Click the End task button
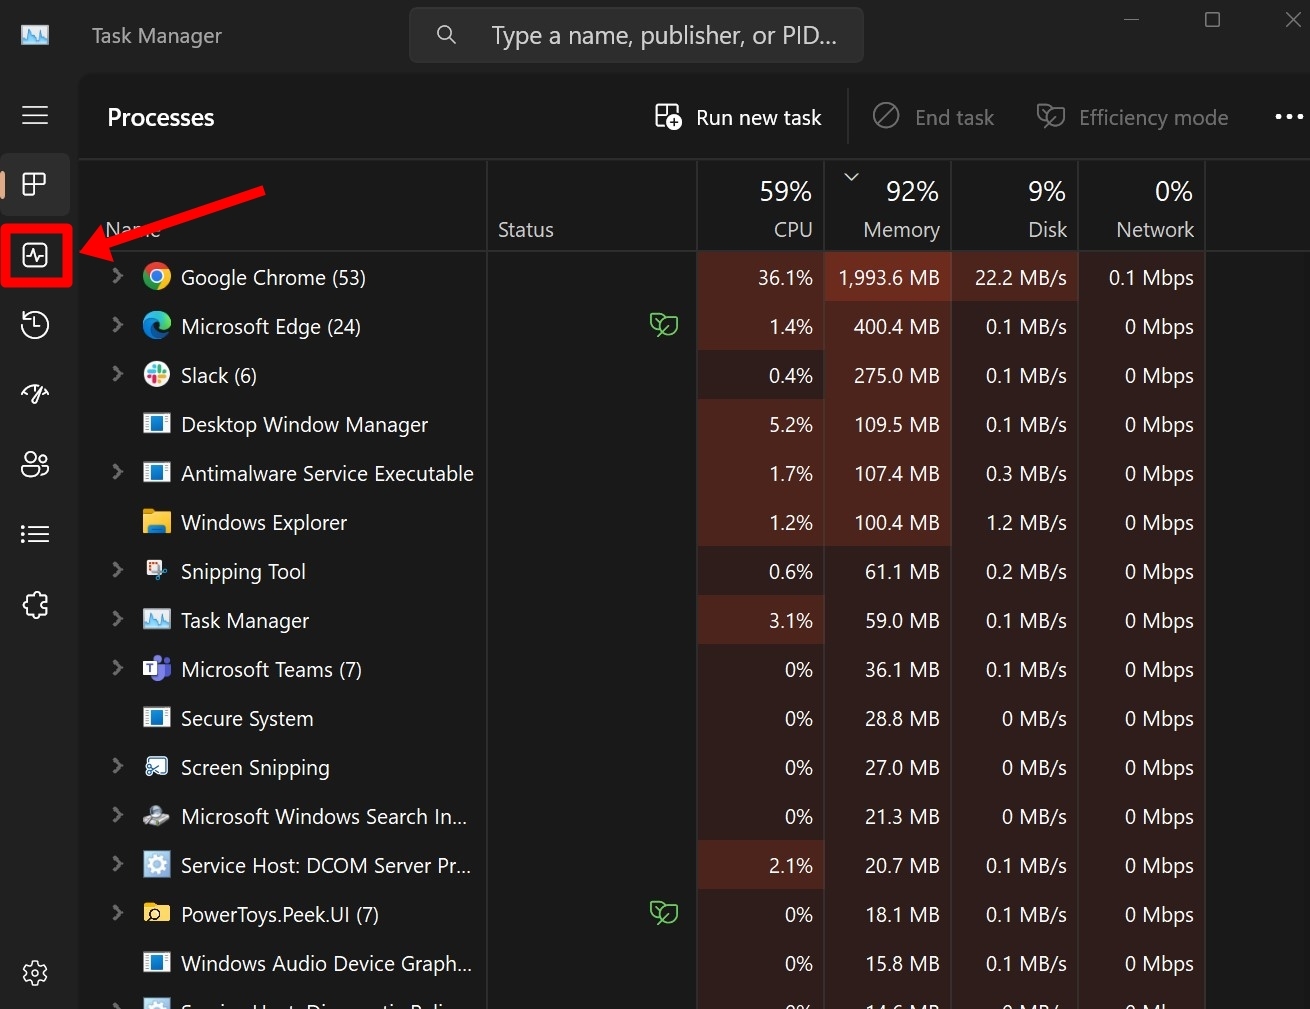Screen dimensions: 1310x1009 tap(933, 117)
